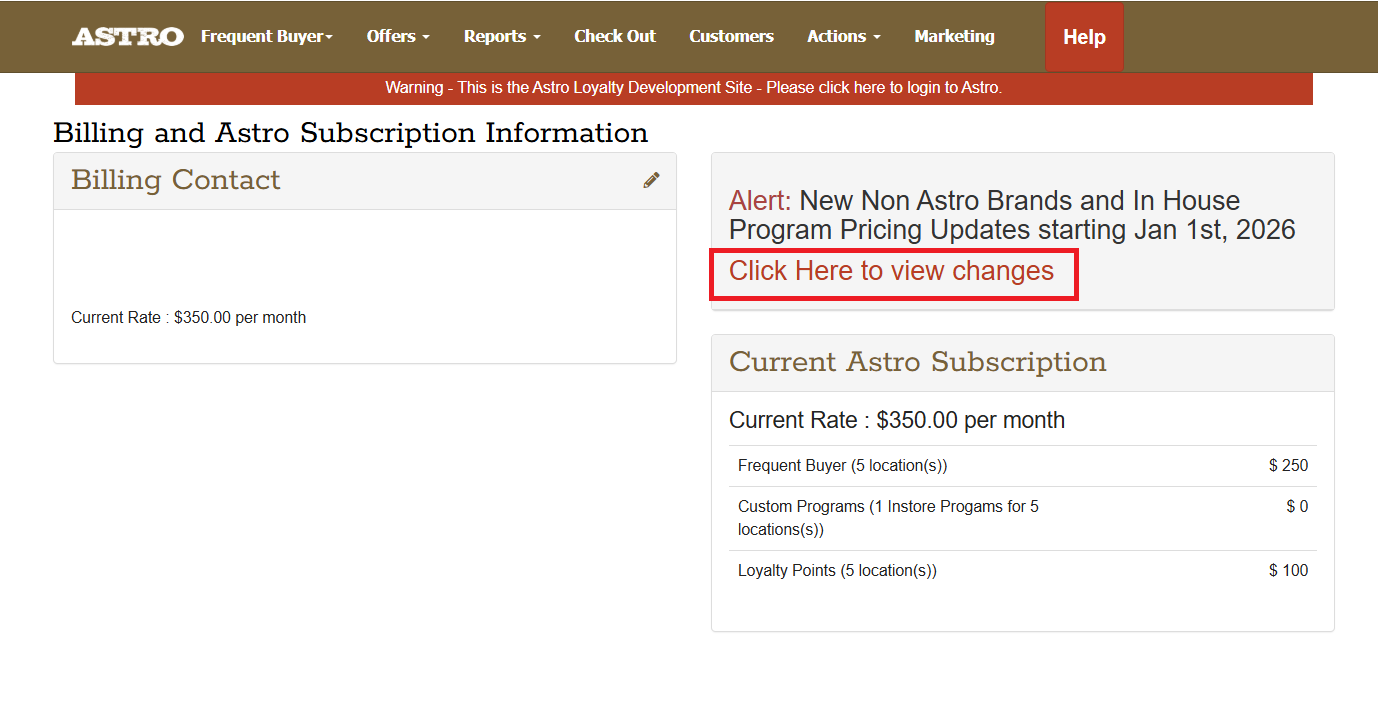Viewport: 1378px width, 704px height.
Task: Click the Alert pricing updates text
Action: point(1011,215)
